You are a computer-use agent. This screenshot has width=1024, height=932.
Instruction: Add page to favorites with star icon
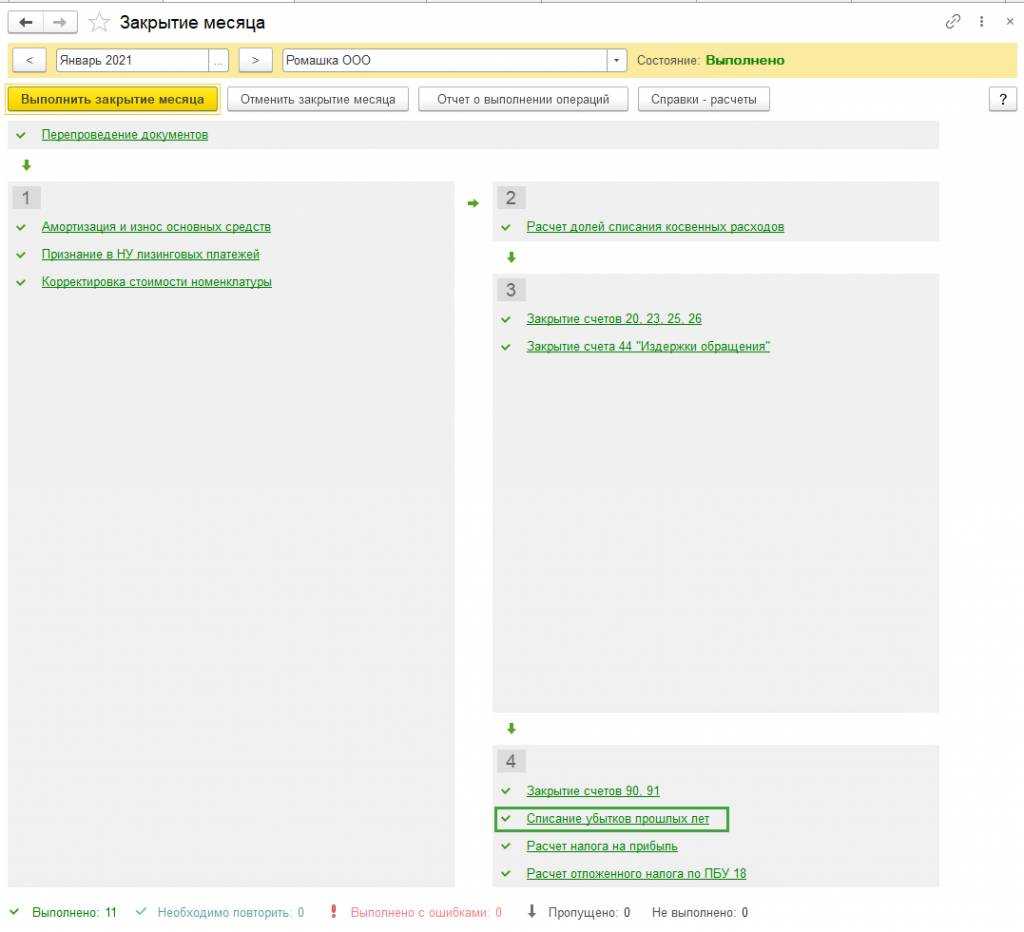pyautogui.click(x=99, y=22)
